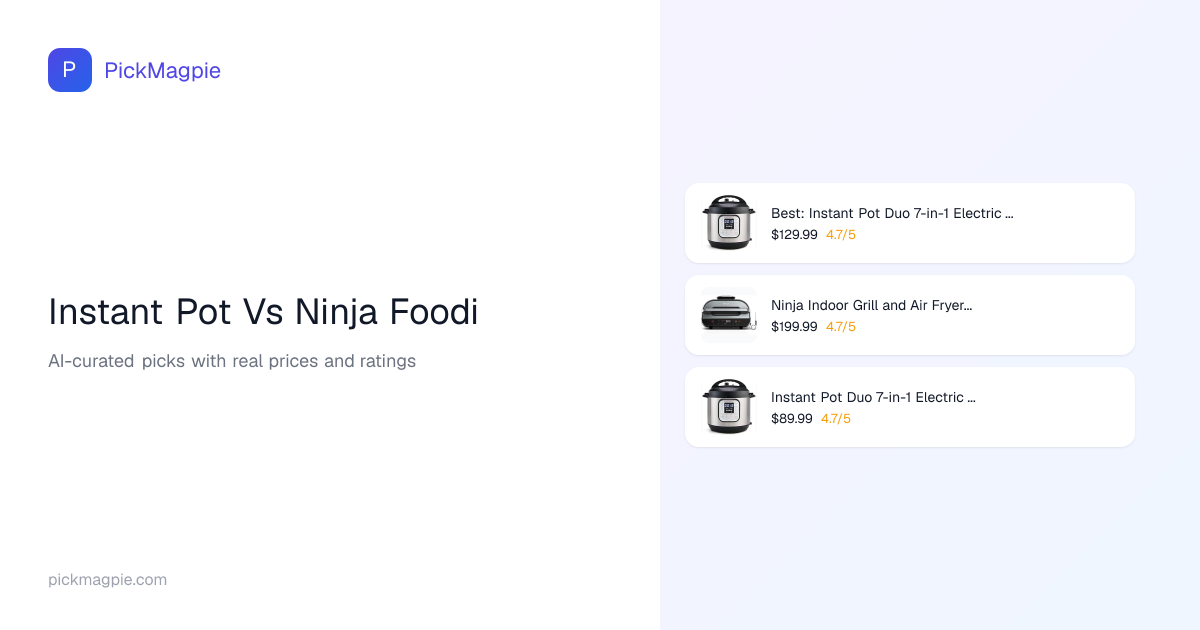Click the Ninja Indoor Grill product image
Image resolution: width=1200 pixels, height=630 pixels.
coord(728,315)
